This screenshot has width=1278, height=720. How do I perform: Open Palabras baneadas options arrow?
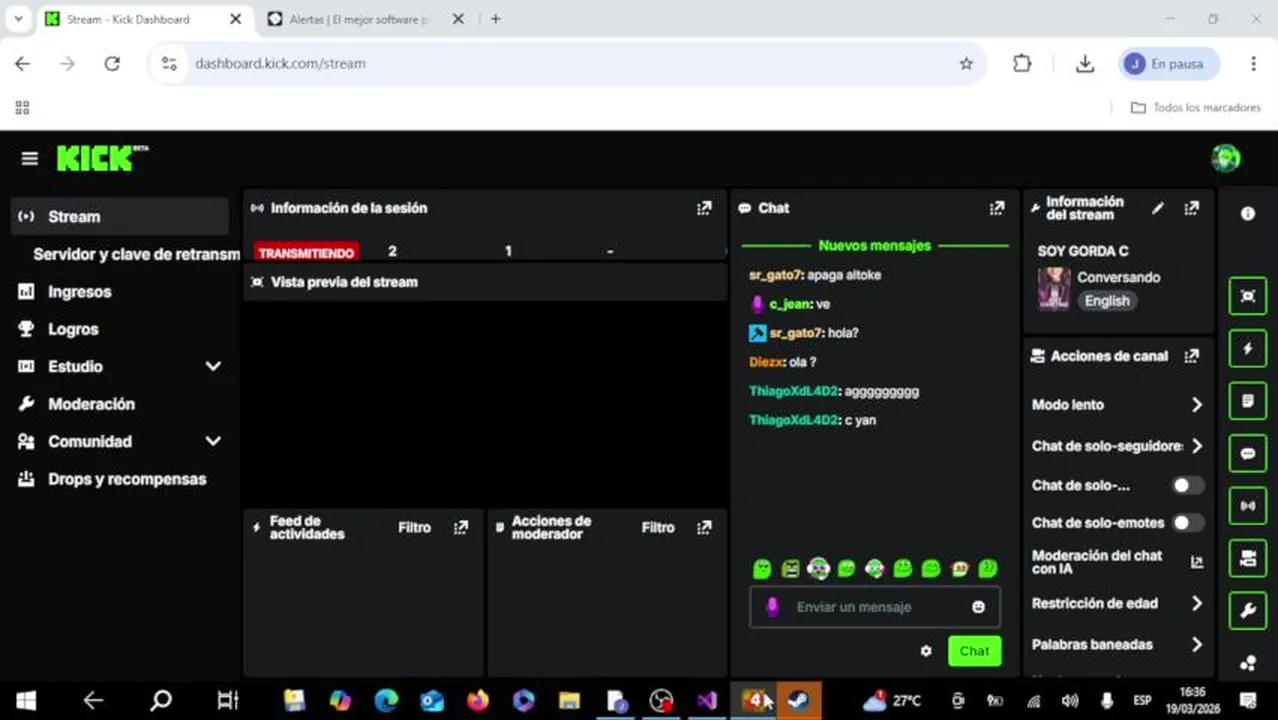1197,645
